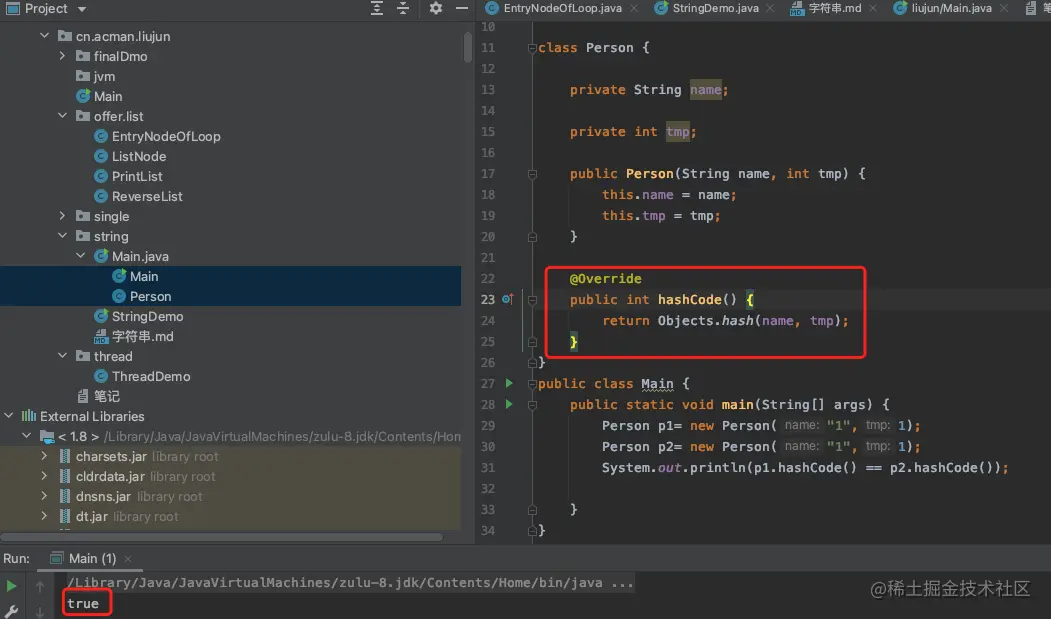Expand dnsns.jar library root
This screenshot has height=619, width=1051.
click(44, 496)
